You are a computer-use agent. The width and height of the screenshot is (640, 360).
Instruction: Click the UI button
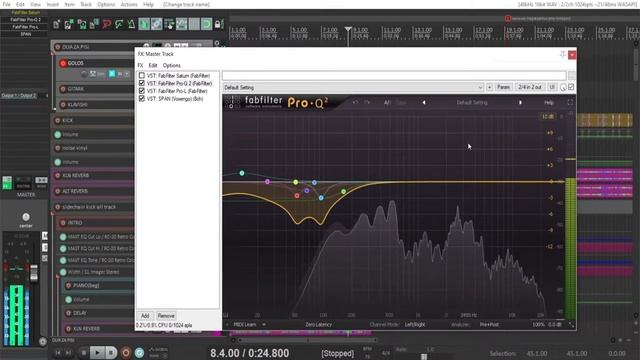click(552, 87)
